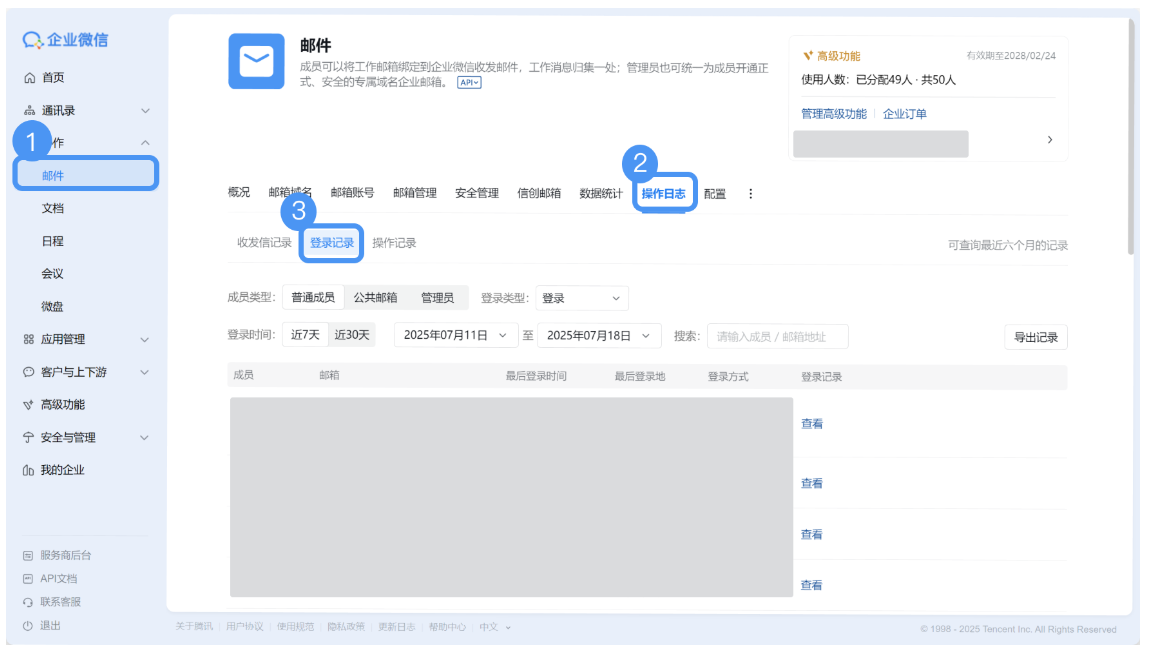
Task: Select 近30天 login time range
Action: pos(352,335)
